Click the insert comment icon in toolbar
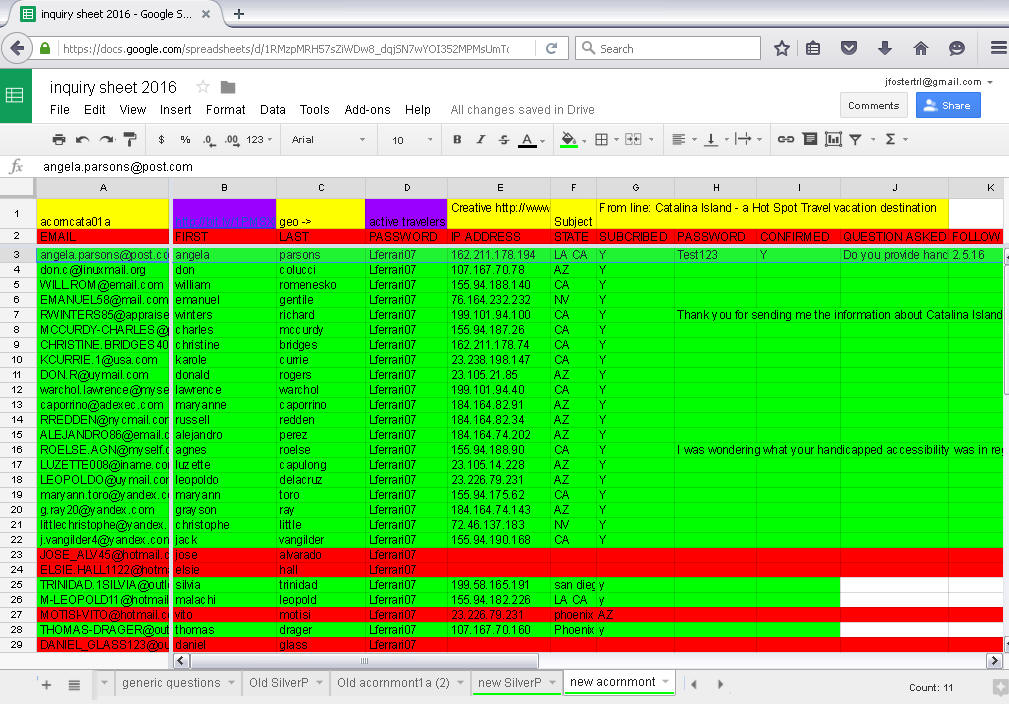This screenshot has height=704, width=1009. (810, 140)
